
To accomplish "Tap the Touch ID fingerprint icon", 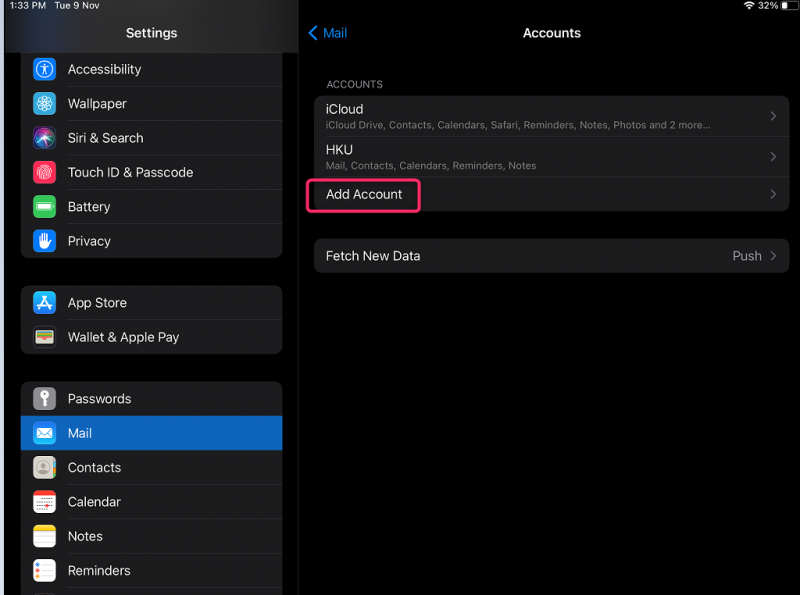I will tap(44, 172).
